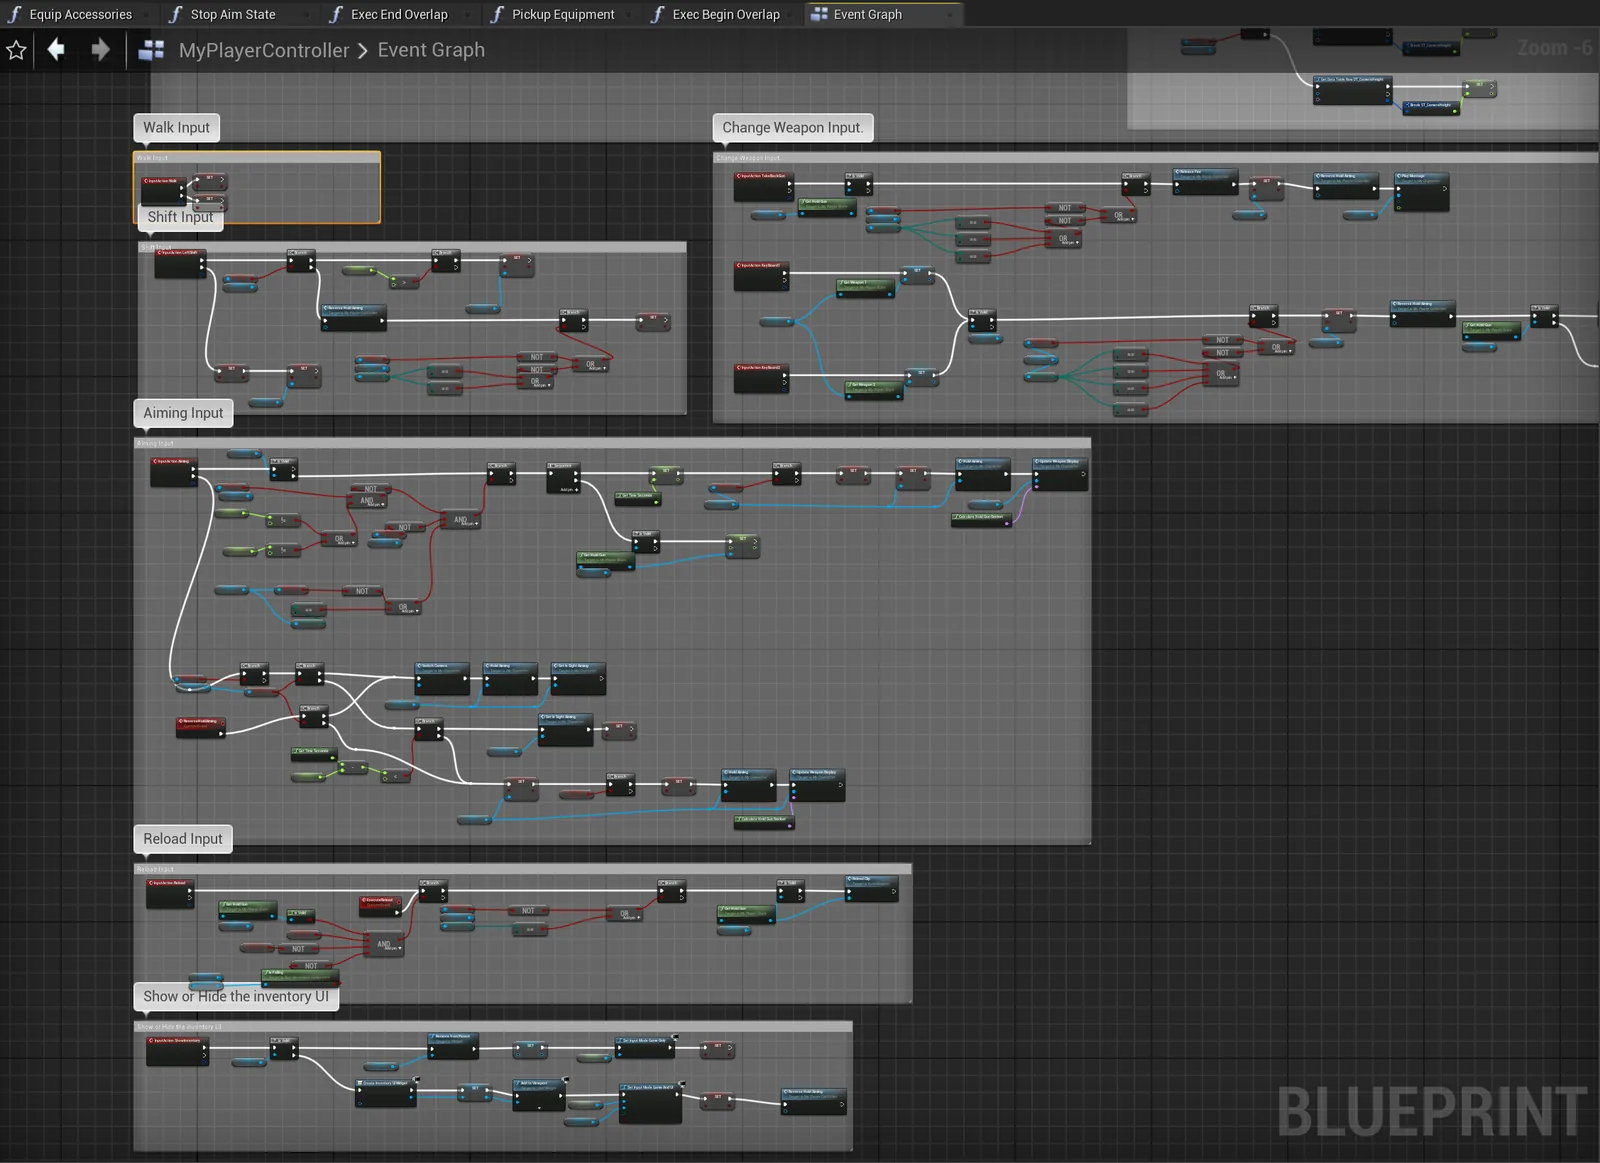Select the InputAction Walk event node
The width and height of the screenshot is (1600, 1163).
(163, 190)
